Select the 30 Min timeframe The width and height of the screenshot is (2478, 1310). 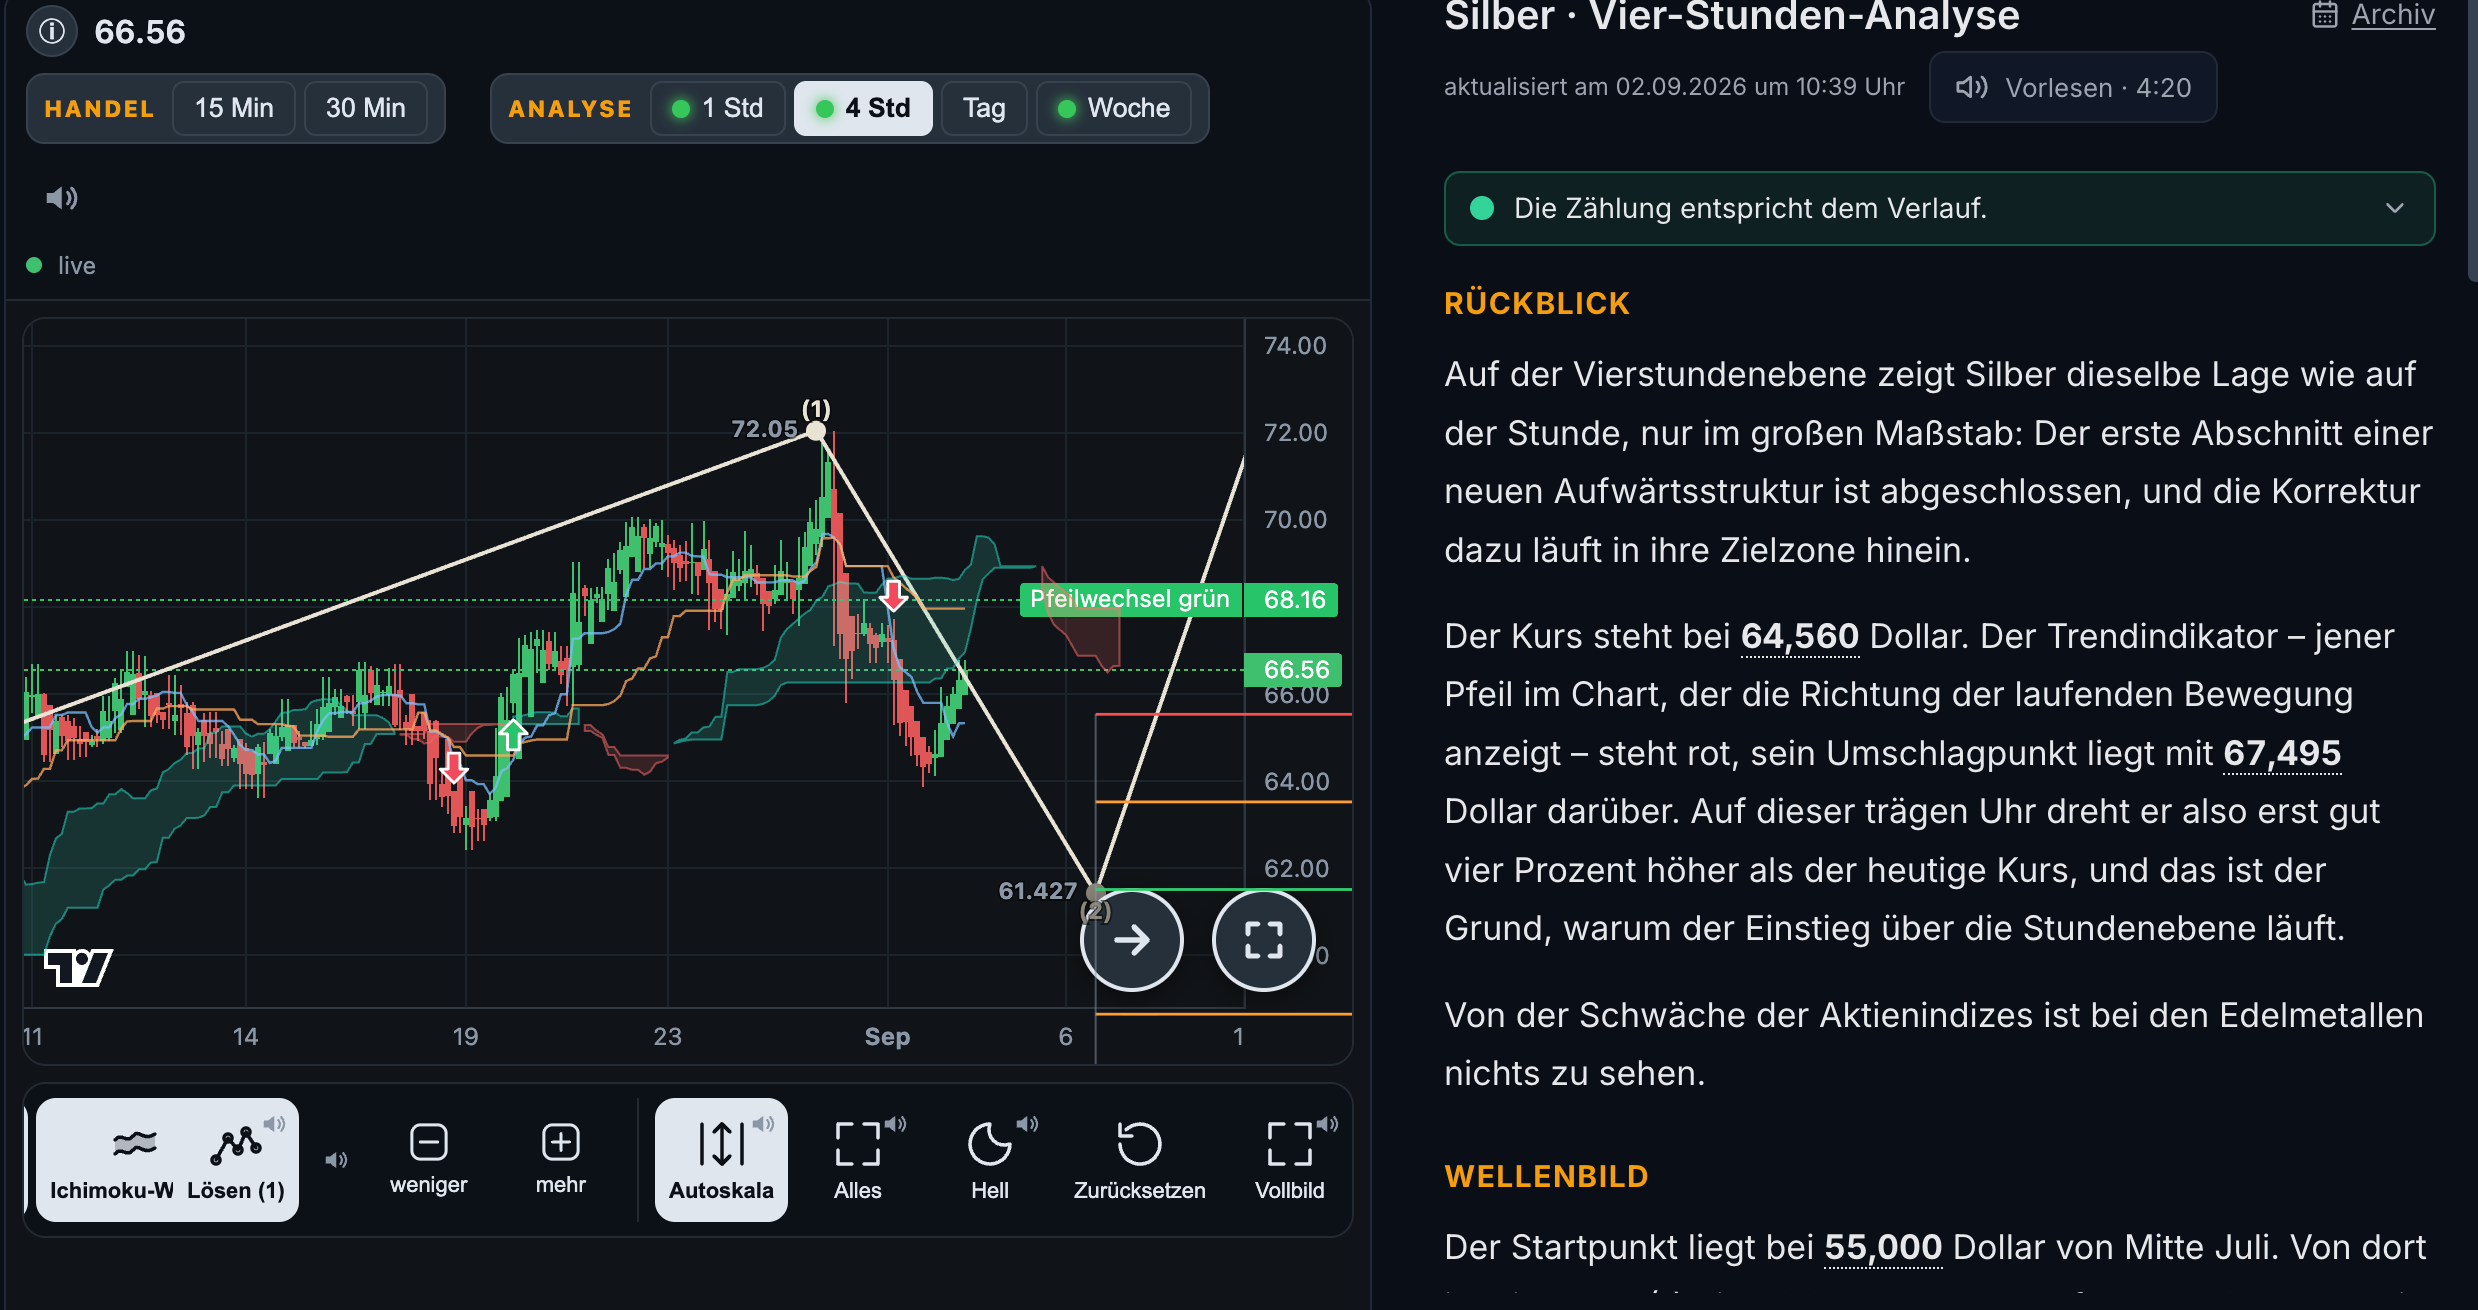click(x=366, y=108)
